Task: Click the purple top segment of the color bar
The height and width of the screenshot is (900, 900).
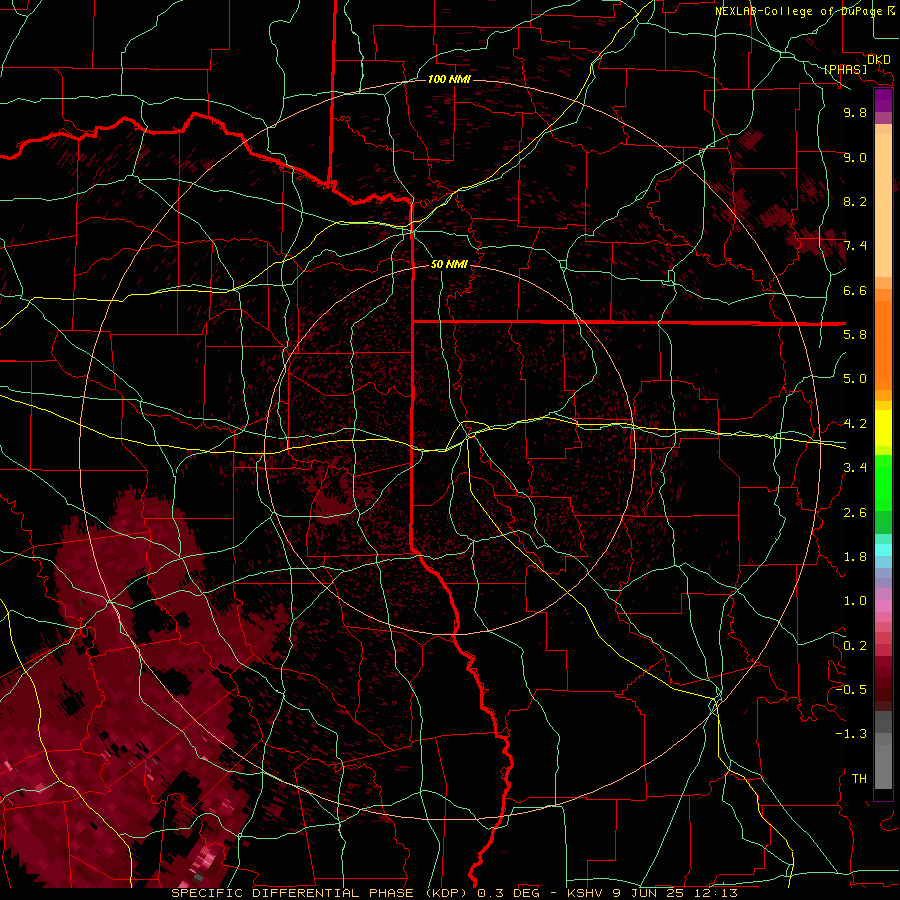Action: pos(883,100)
